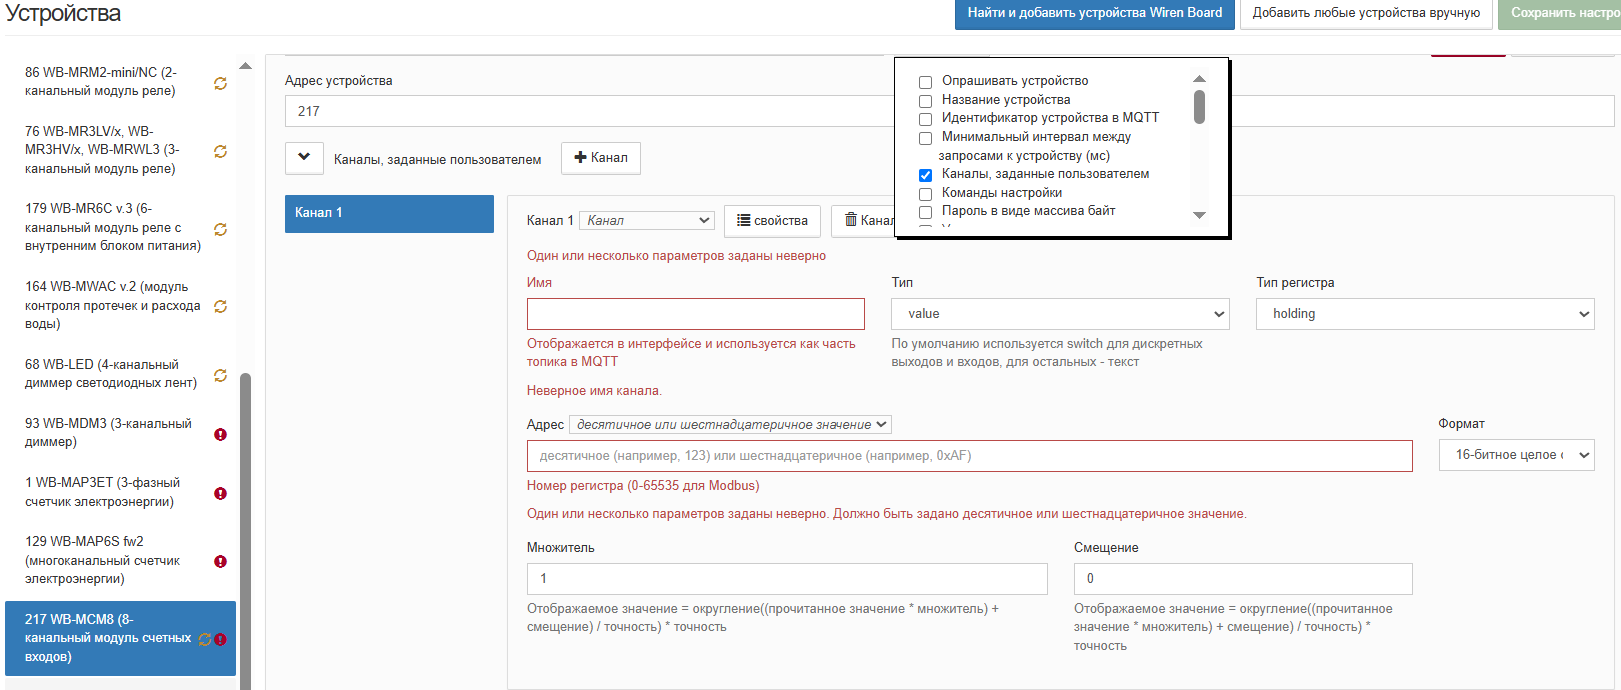Check 'Минимальный интервал между запросами' option

925,138
